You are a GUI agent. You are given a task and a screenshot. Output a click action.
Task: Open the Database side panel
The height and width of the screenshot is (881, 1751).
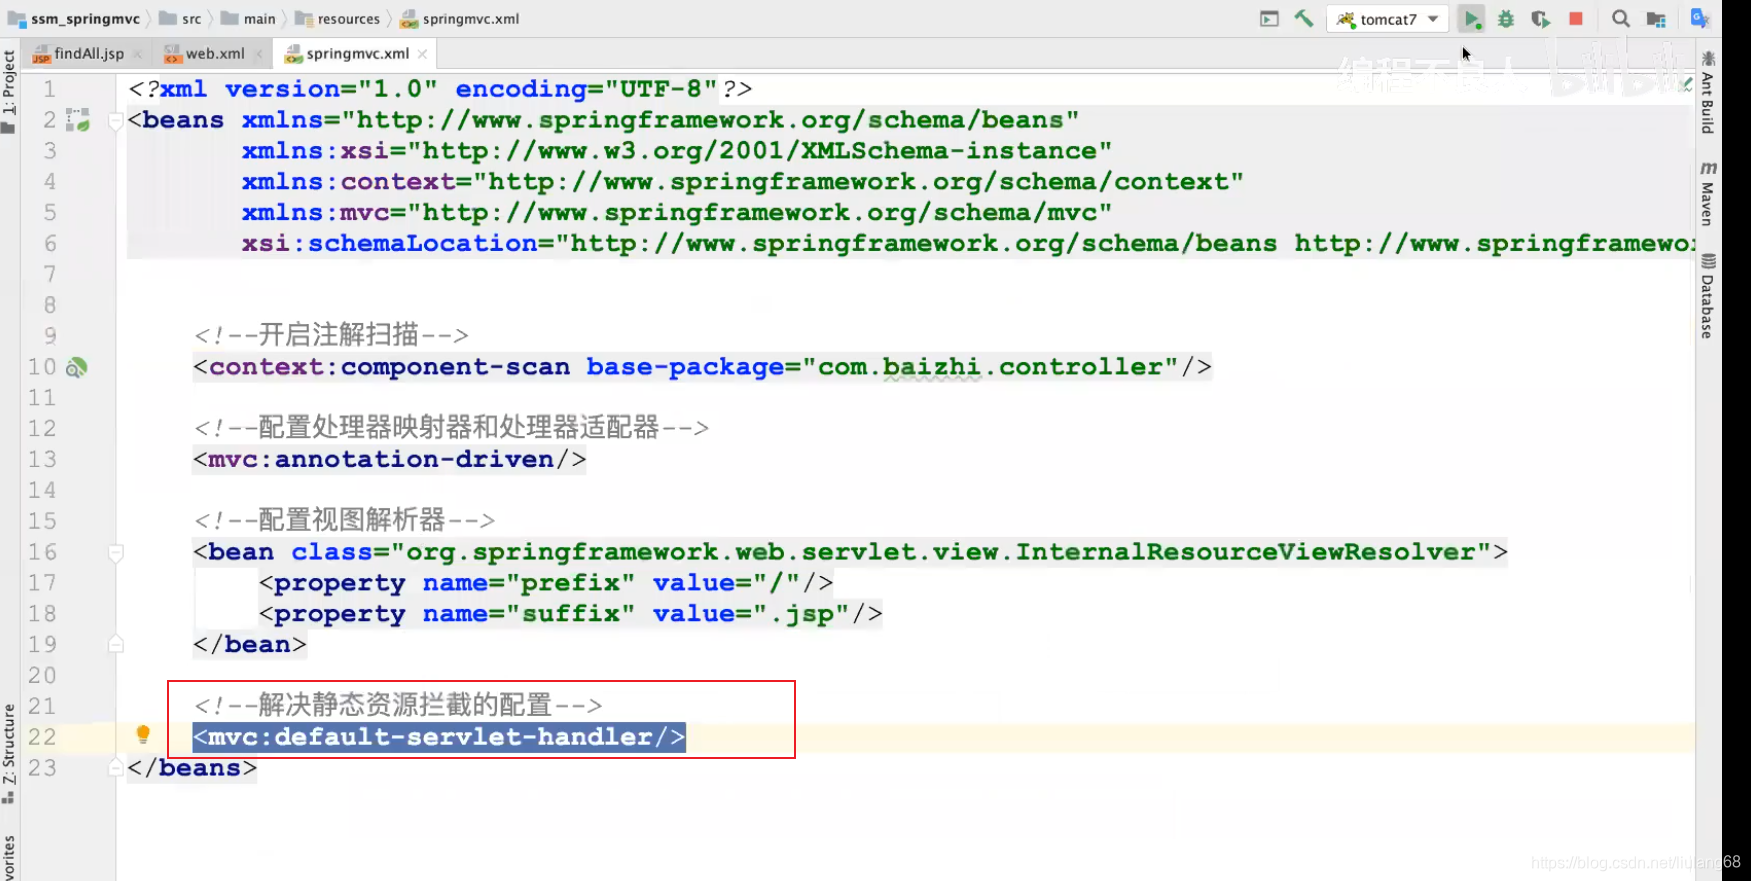coord(1708,297)
